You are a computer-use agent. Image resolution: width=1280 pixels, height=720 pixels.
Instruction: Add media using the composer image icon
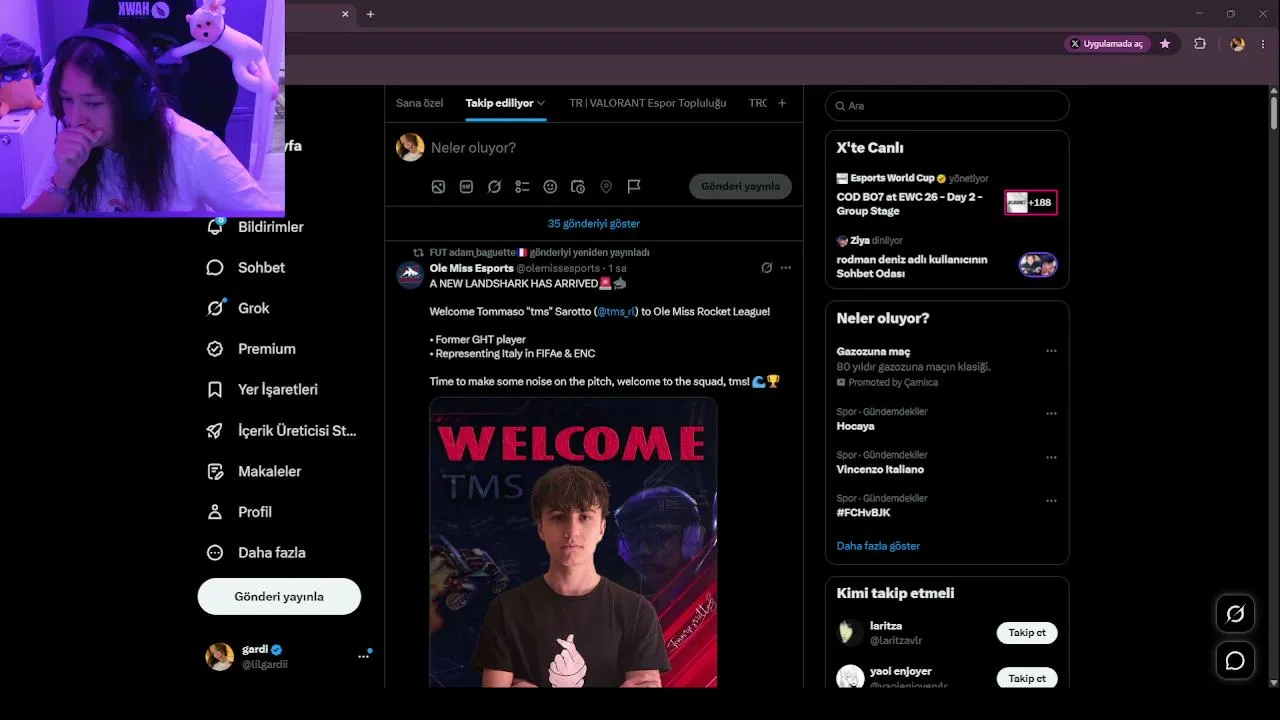pos(438,187)
